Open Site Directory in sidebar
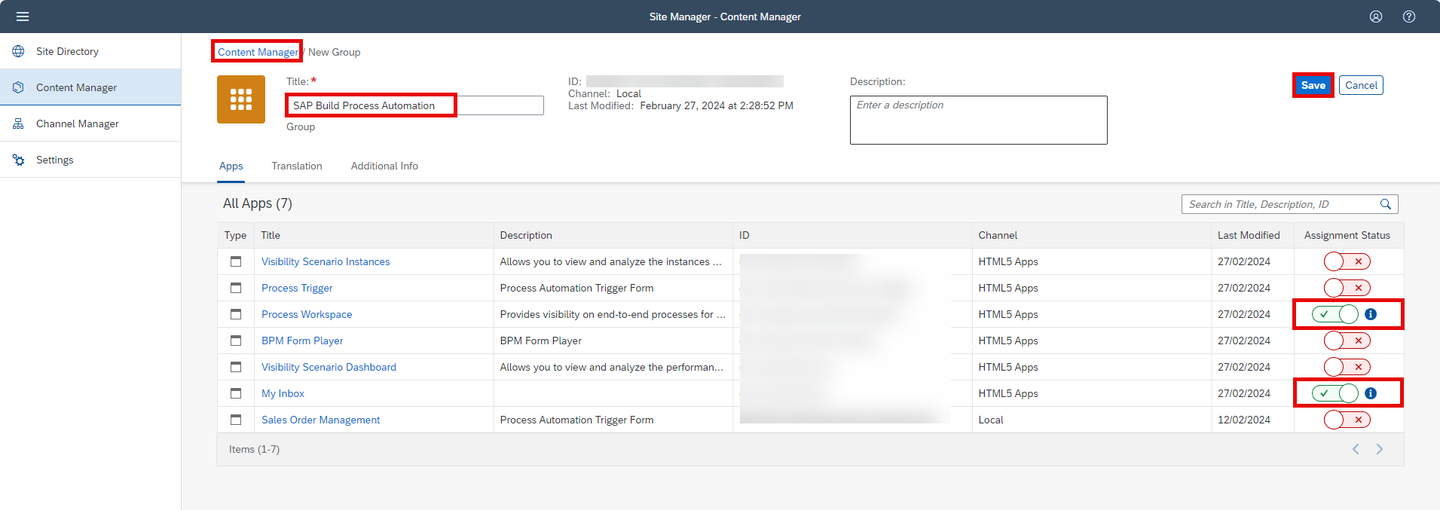 click(x=90, y=51)
